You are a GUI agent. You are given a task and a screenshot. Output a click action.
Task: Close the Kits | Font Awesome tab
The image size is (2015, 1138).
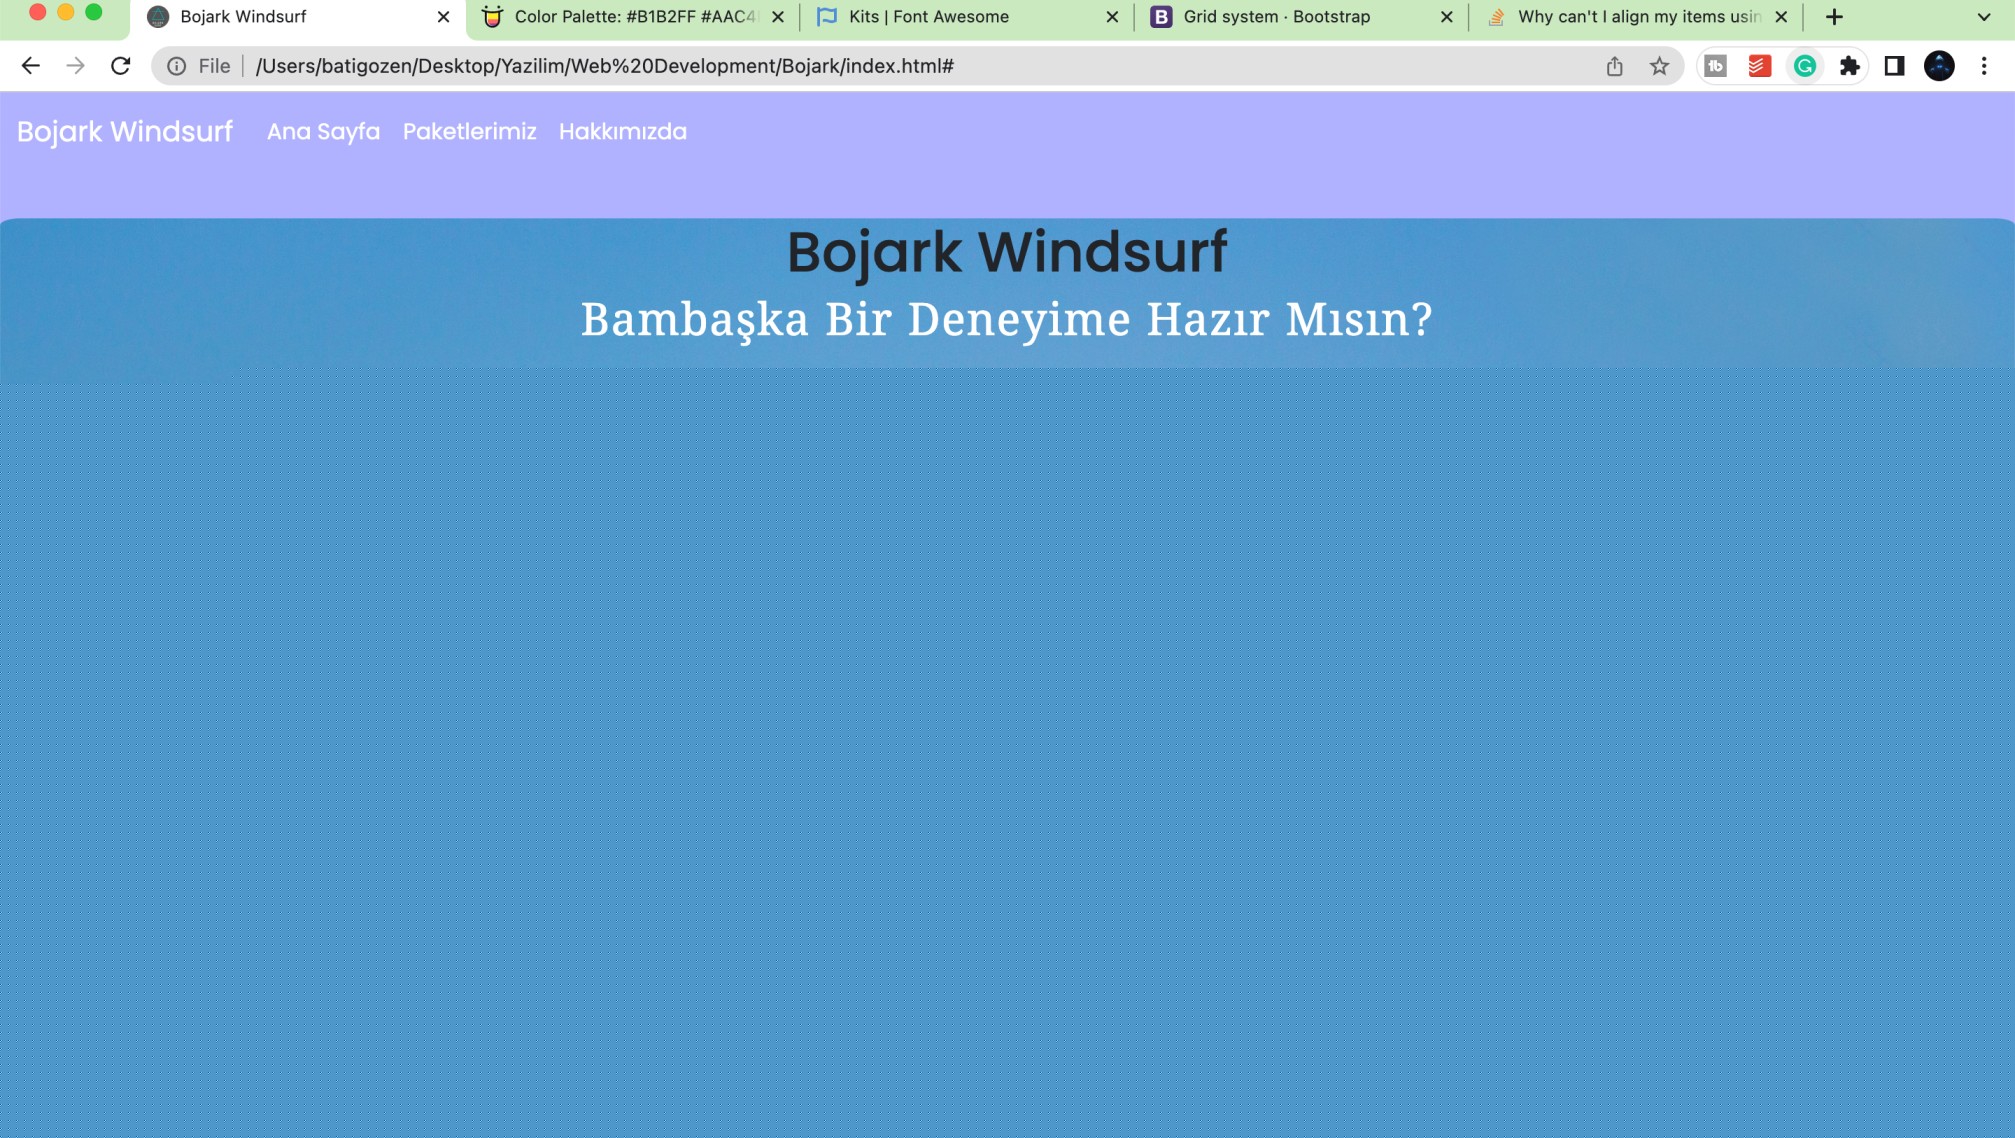pos(1112,17)
